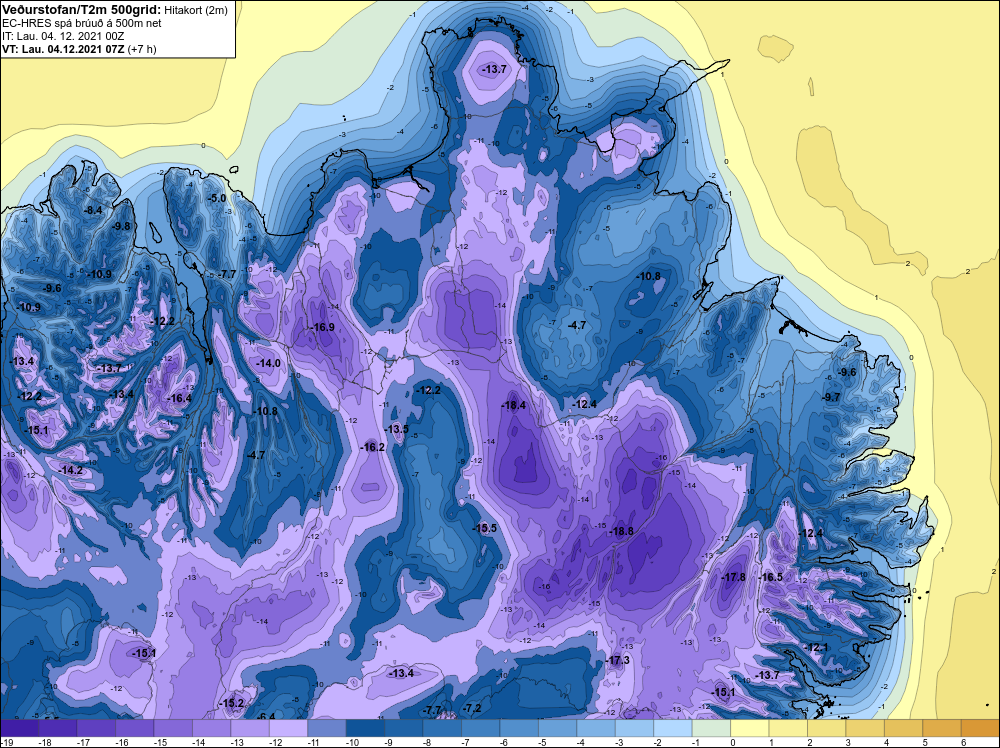
Task: Click the -9.8 temperature label on map
Action: [121, 226]
